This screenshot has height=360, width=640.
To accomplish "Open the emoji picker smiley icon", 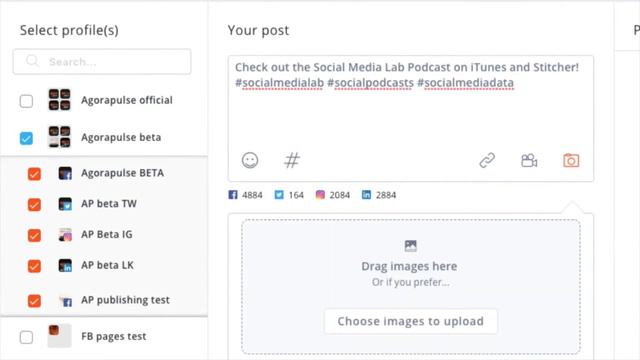I will point(250,160).
